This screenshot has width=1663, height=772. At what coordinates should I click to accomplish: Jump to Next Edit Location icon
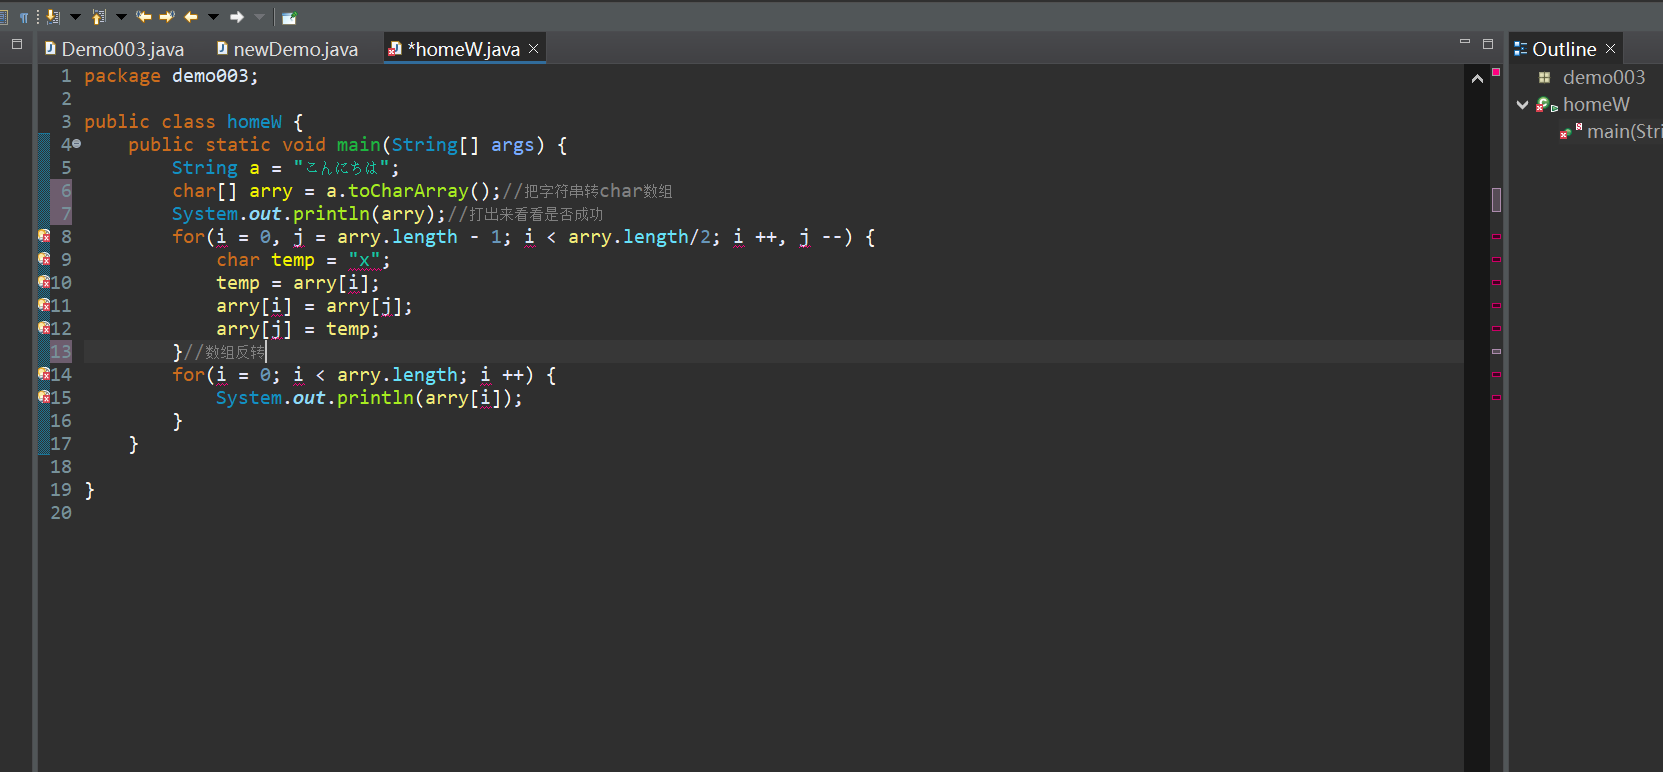pos(167,17)
